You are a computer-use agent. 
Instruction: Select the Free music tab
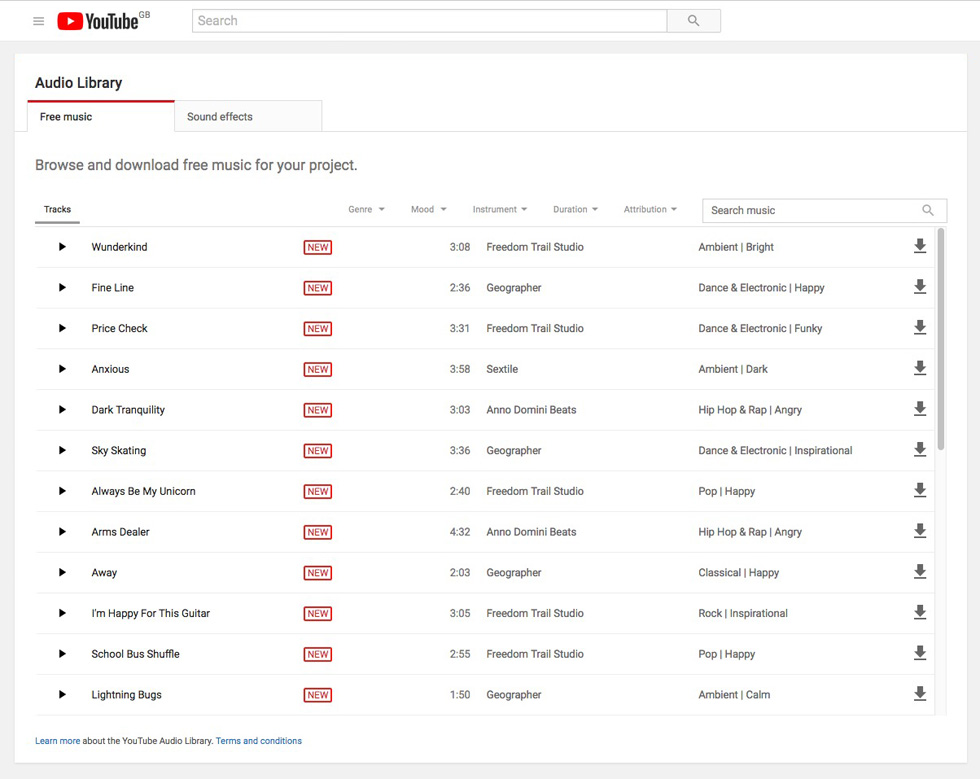[101, 117]
